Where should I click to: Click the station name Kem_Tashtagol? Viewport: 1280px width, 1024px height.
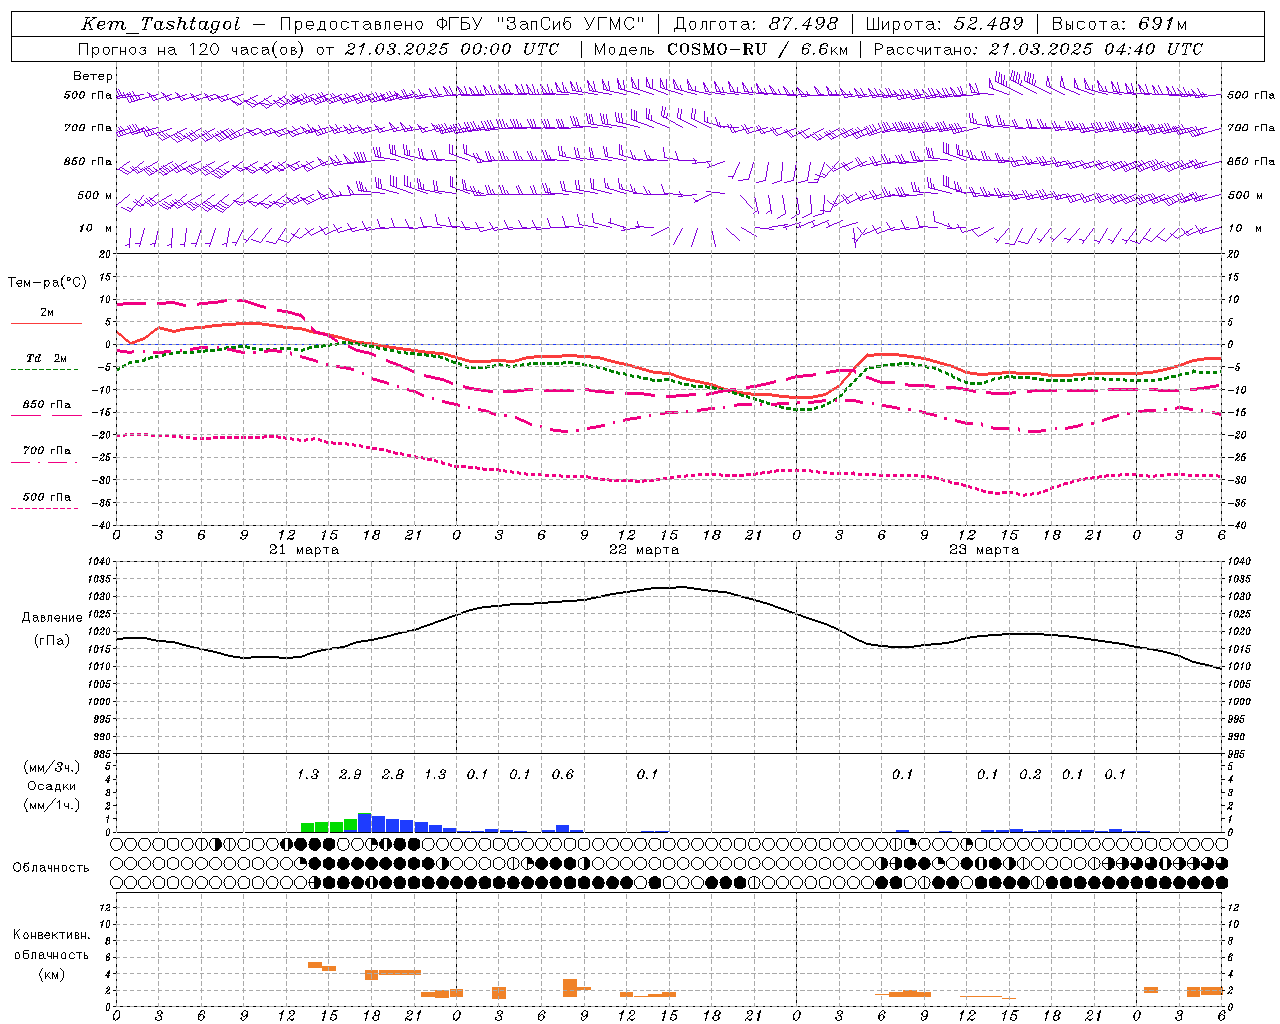point(161,24)
